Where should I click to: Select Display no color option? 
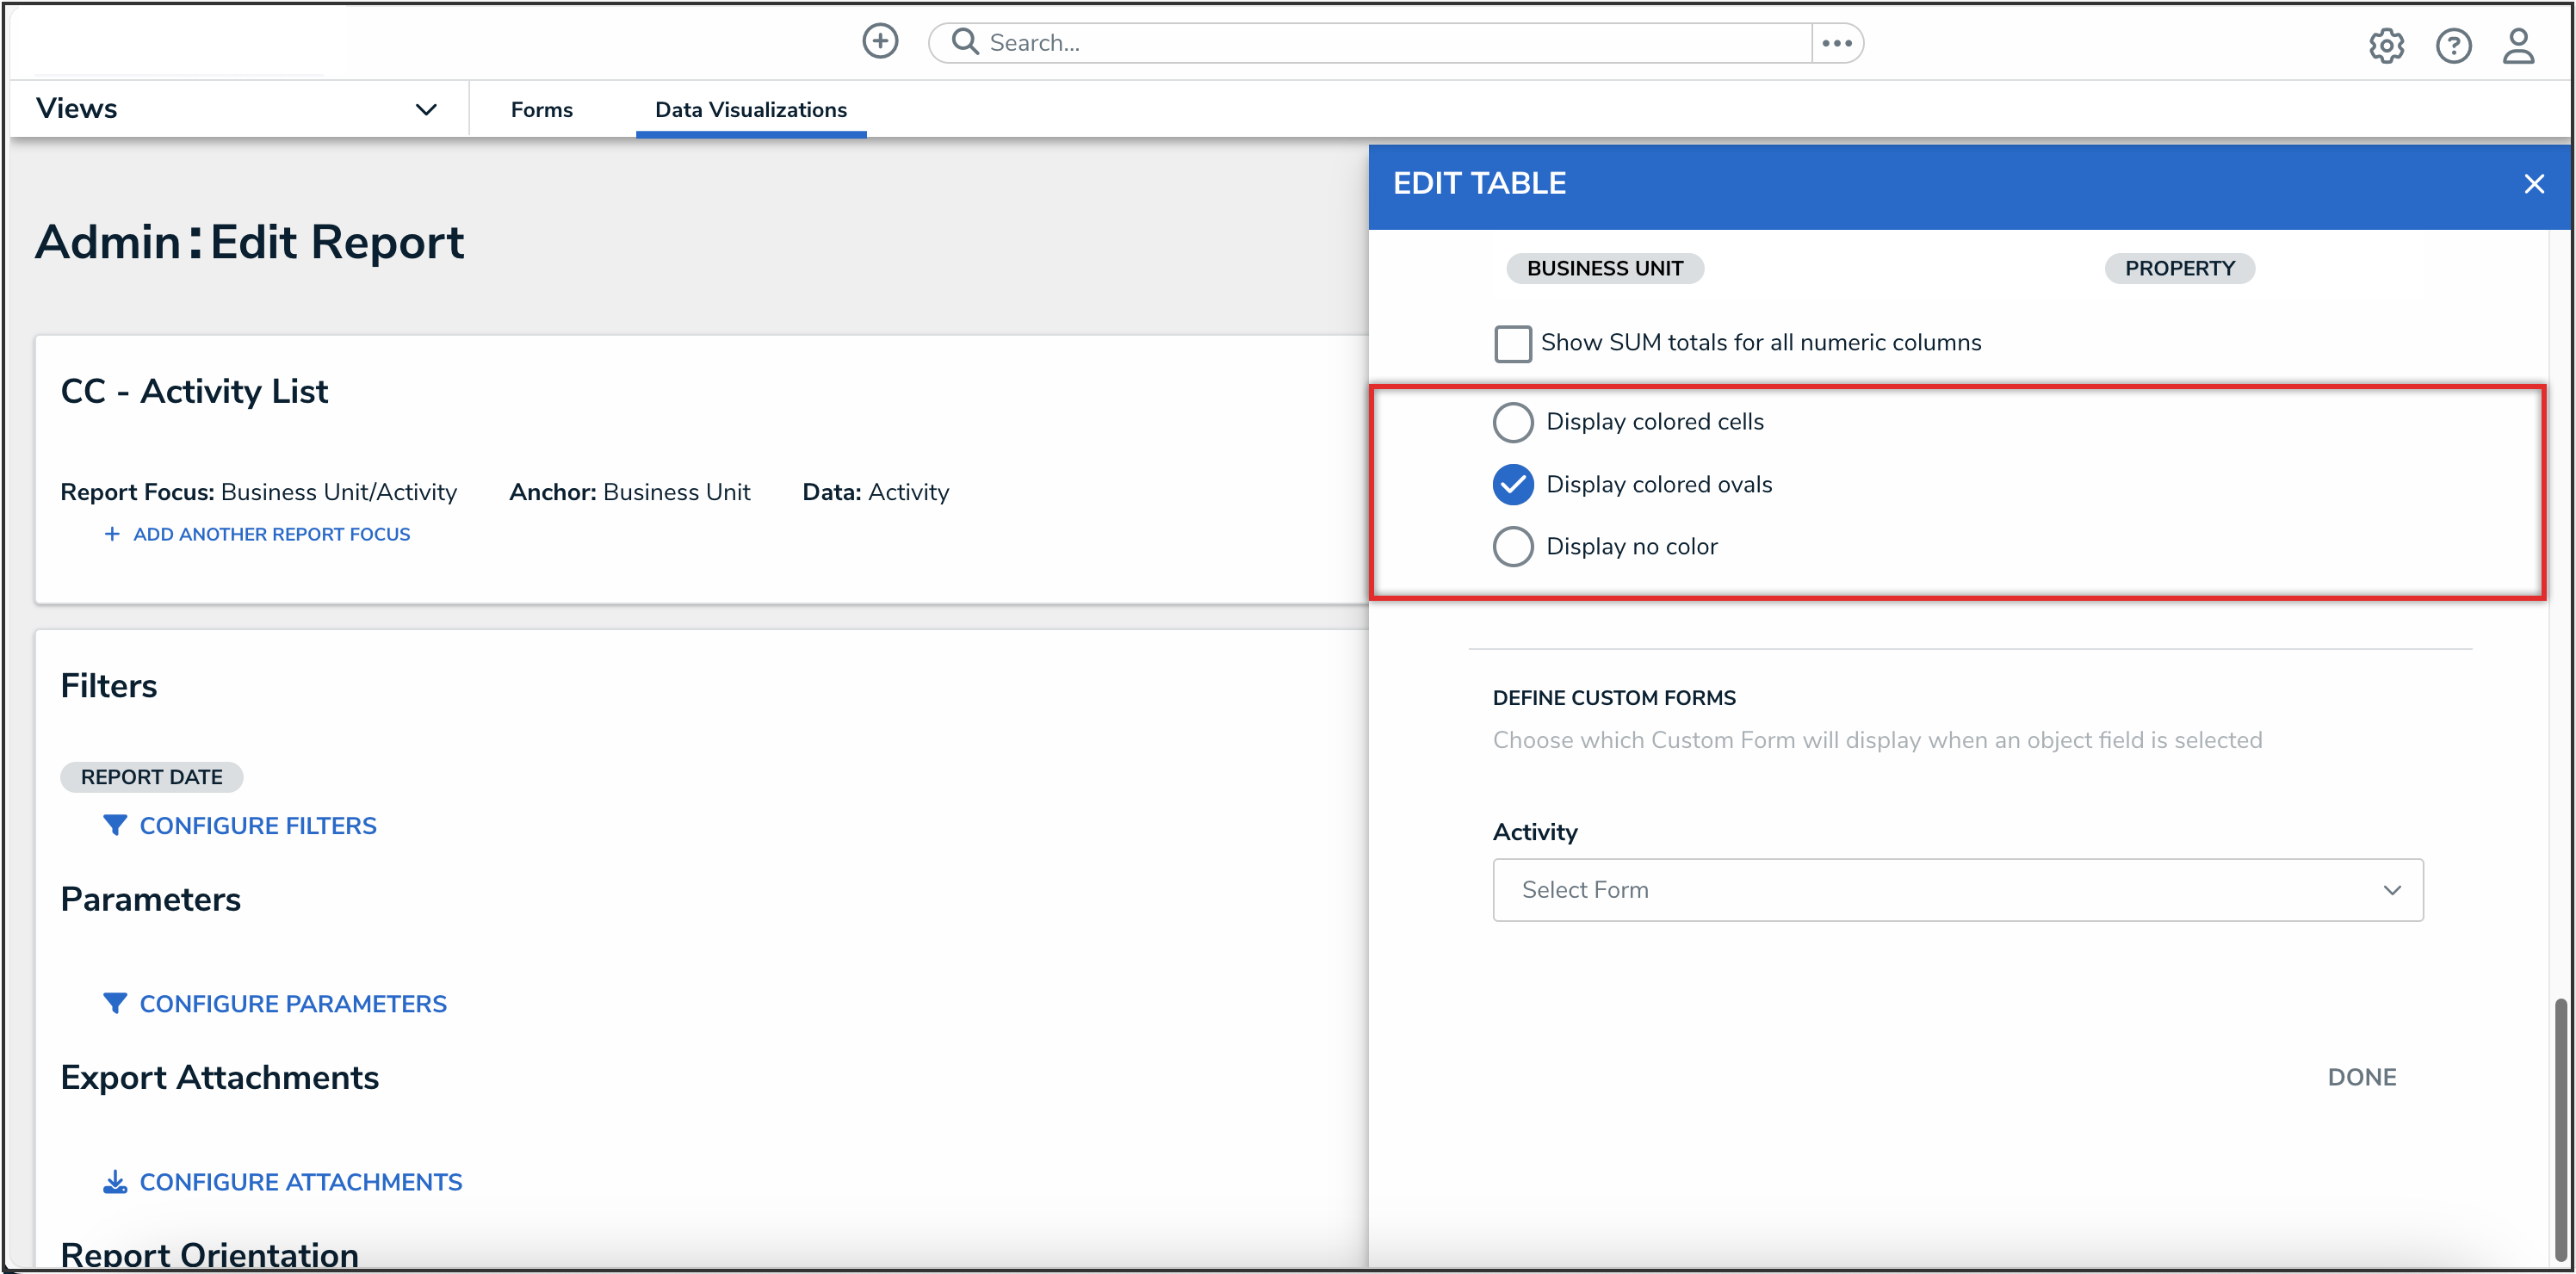(1512, 547)
